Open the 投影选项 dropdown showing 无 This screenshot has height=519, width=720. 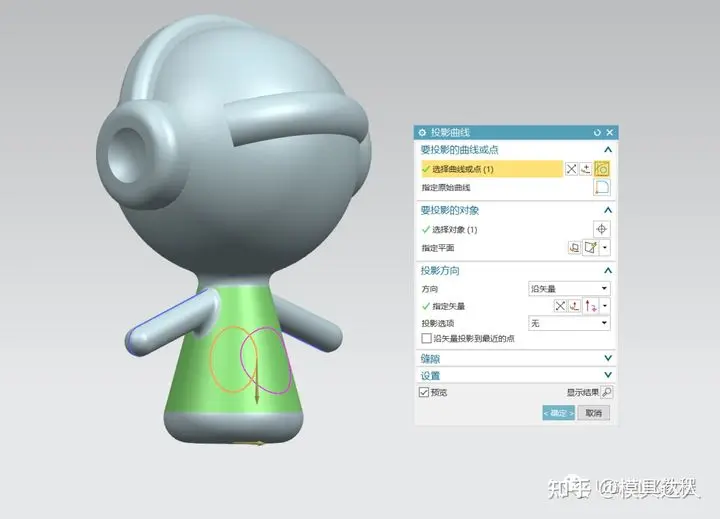pos(569,323)
